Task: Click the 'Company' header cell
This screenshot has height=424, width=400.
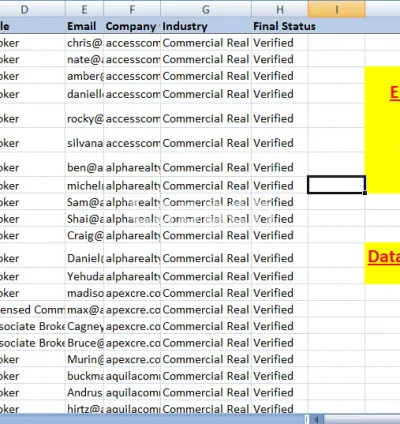Action: 132,26
